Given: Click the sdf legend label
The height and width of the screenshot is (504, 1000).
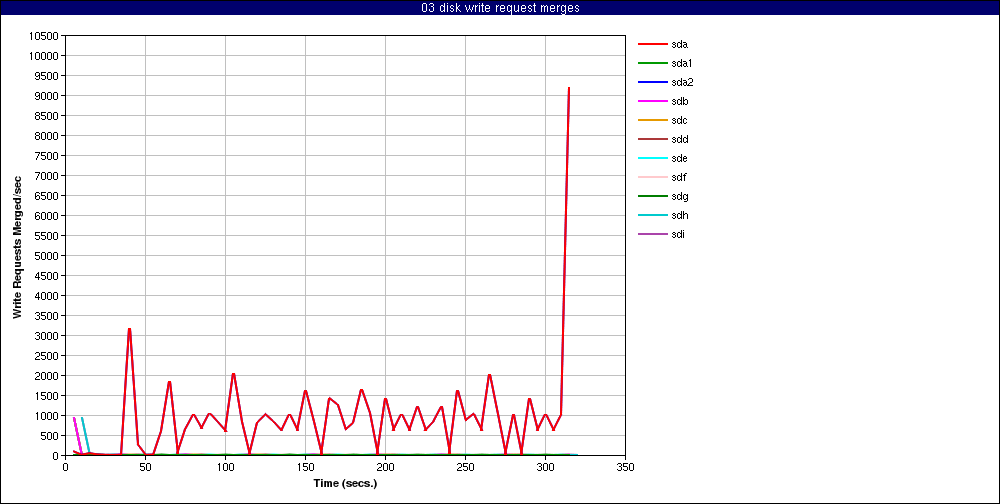Looking at the screenshot, I should pos(679,177).
